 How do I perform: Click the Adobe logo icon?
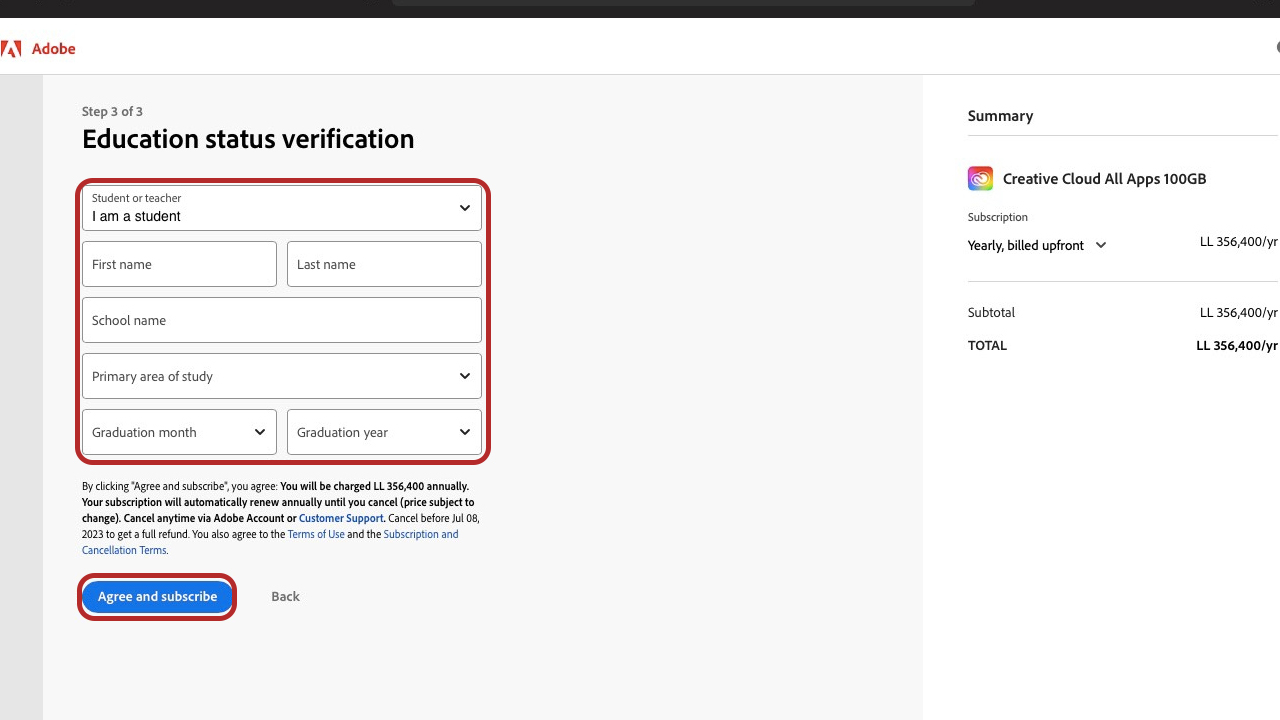point(11,49)
